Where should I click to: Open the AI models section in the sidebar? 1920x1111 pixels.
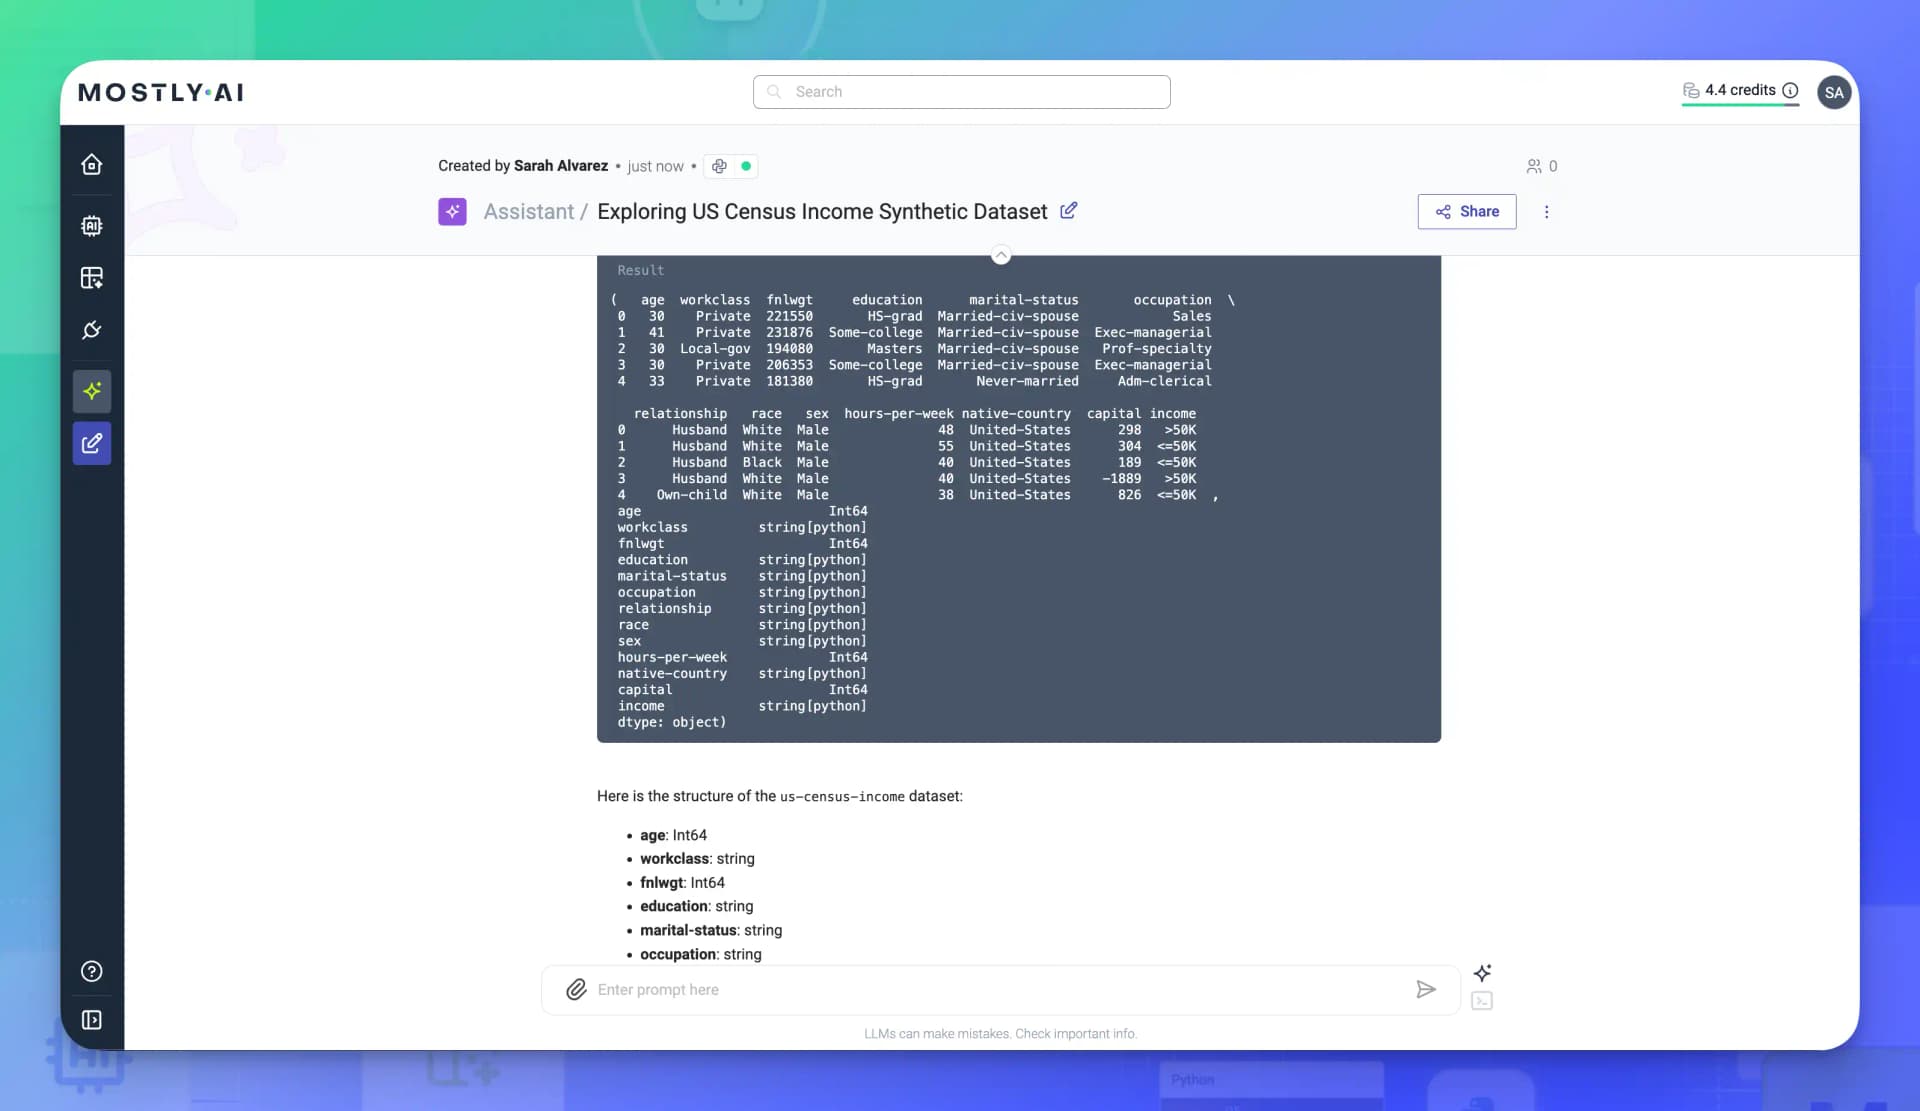91,225
